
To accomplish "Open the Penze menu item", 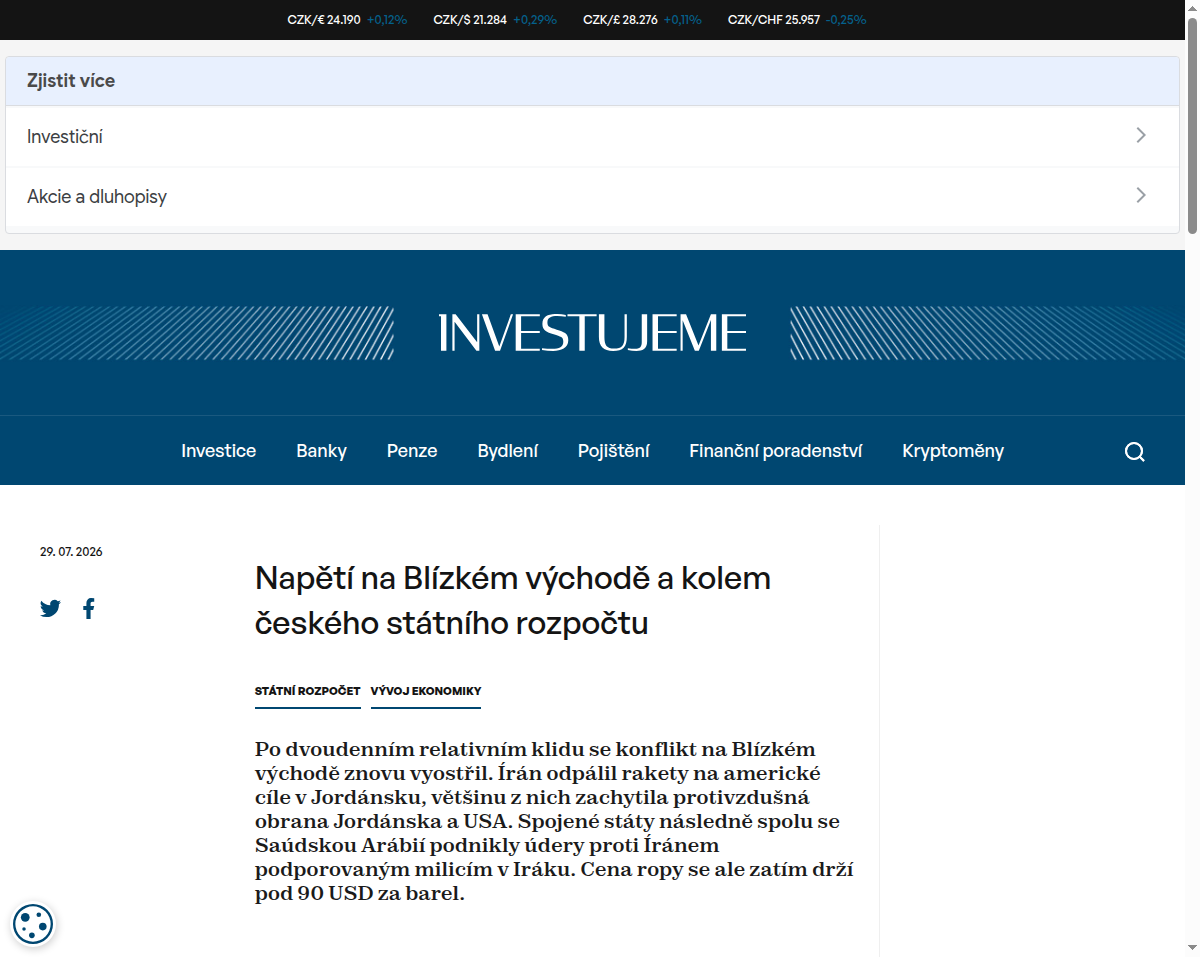I will point(412,451).
